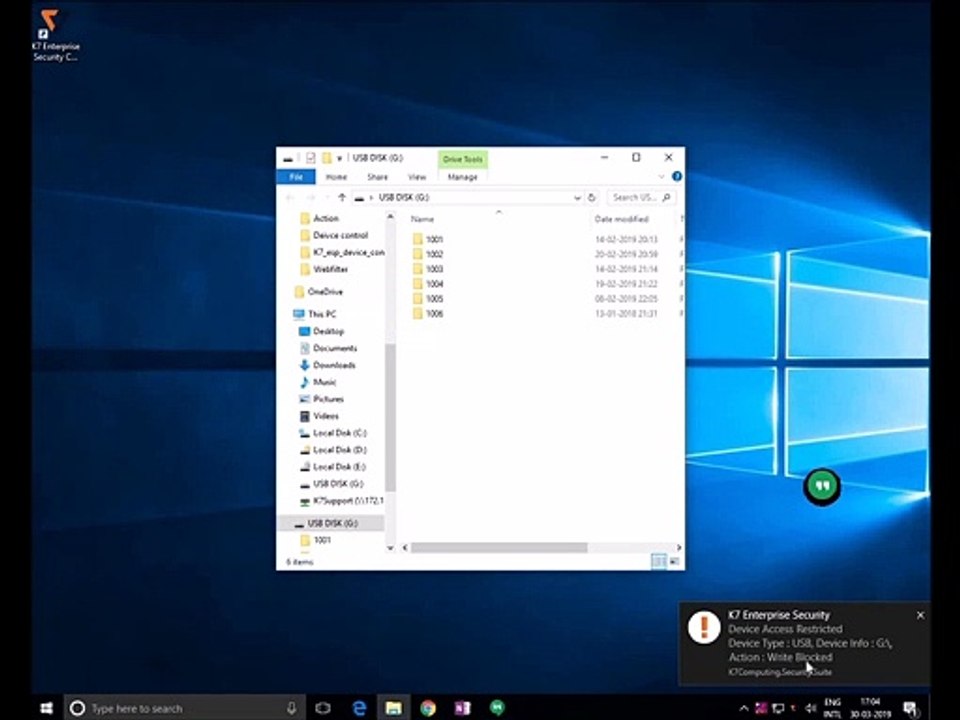Open the File ribbon tab

coord(296,177)
